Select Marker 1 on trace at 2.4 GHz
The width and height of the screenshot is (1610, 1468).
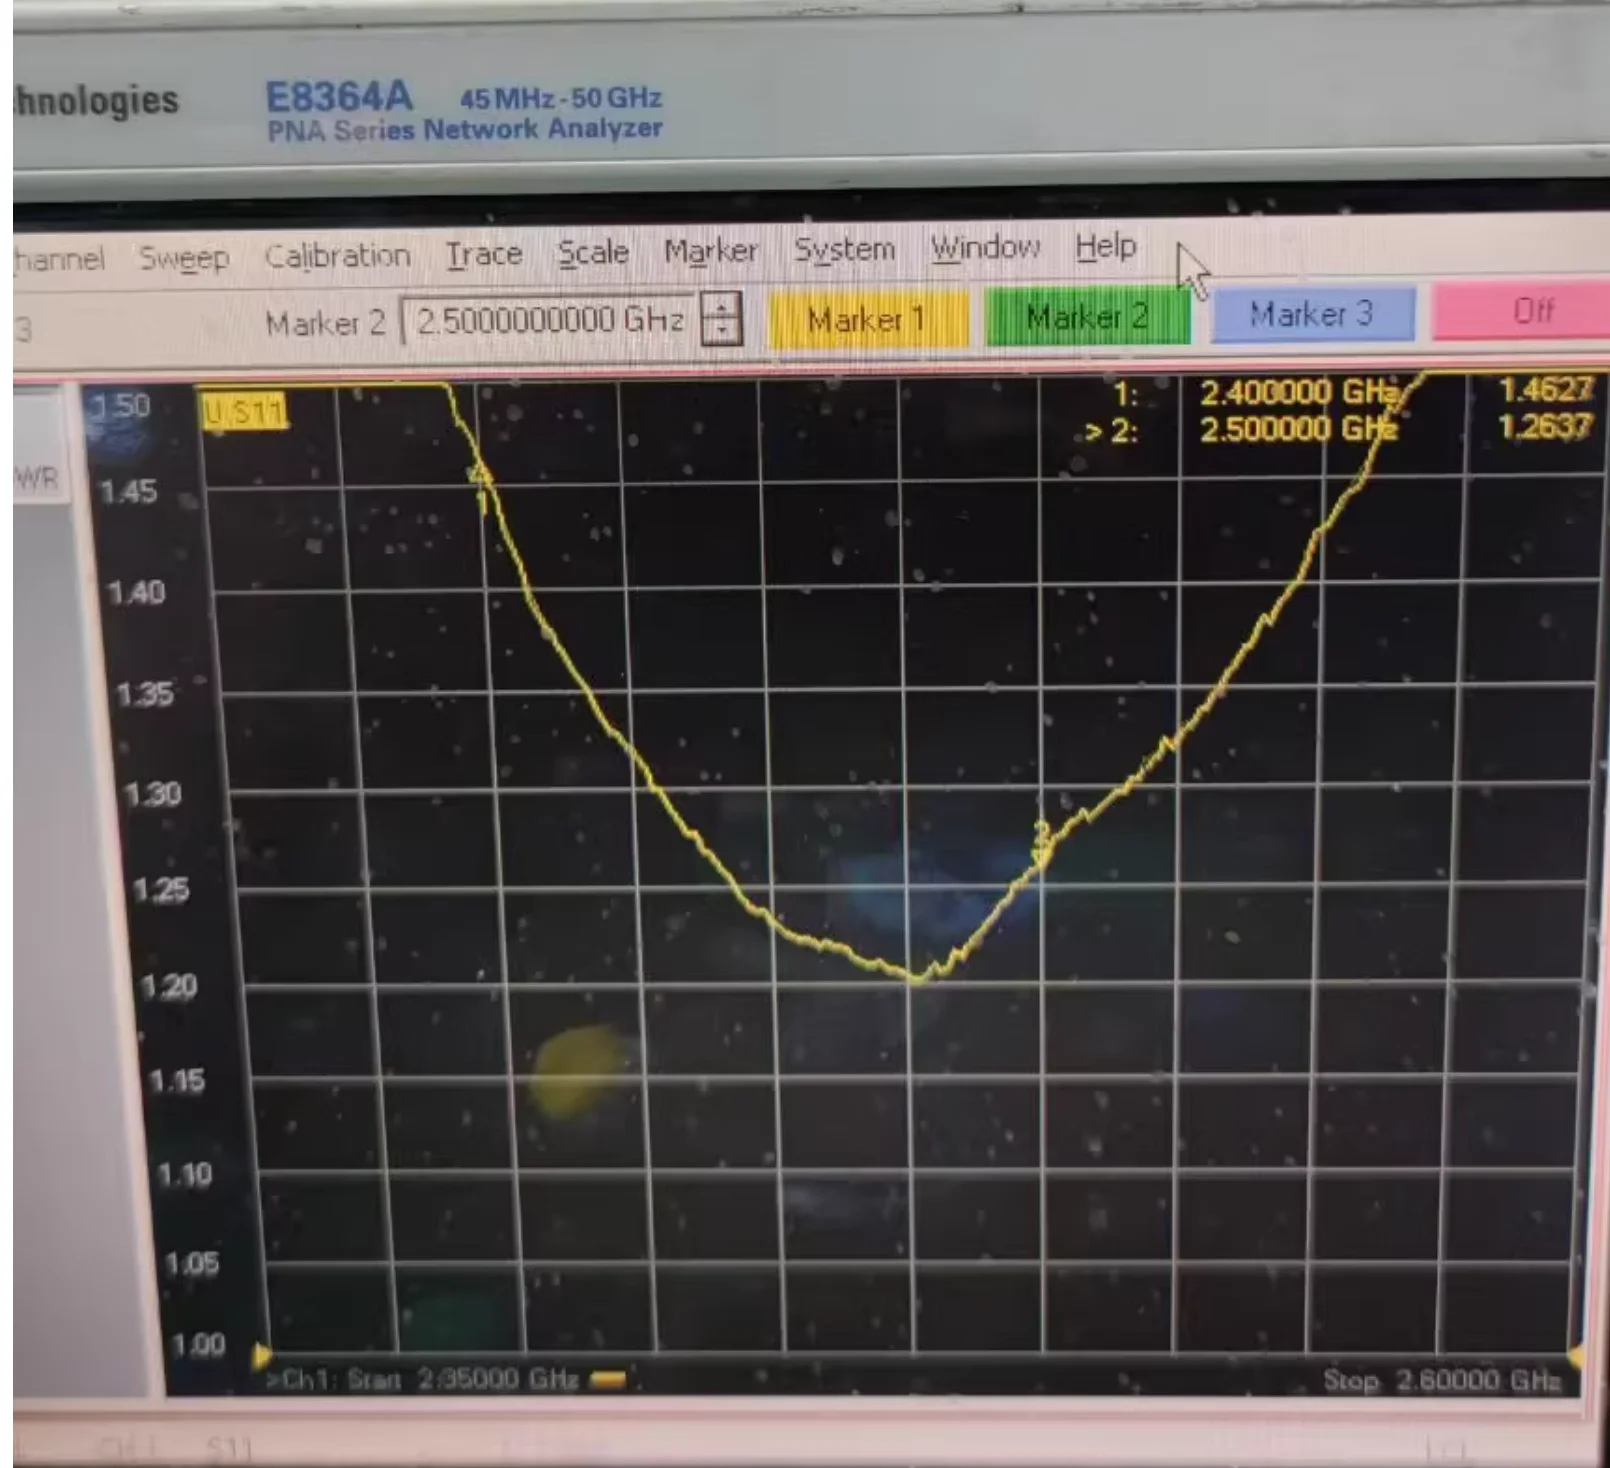481,487
